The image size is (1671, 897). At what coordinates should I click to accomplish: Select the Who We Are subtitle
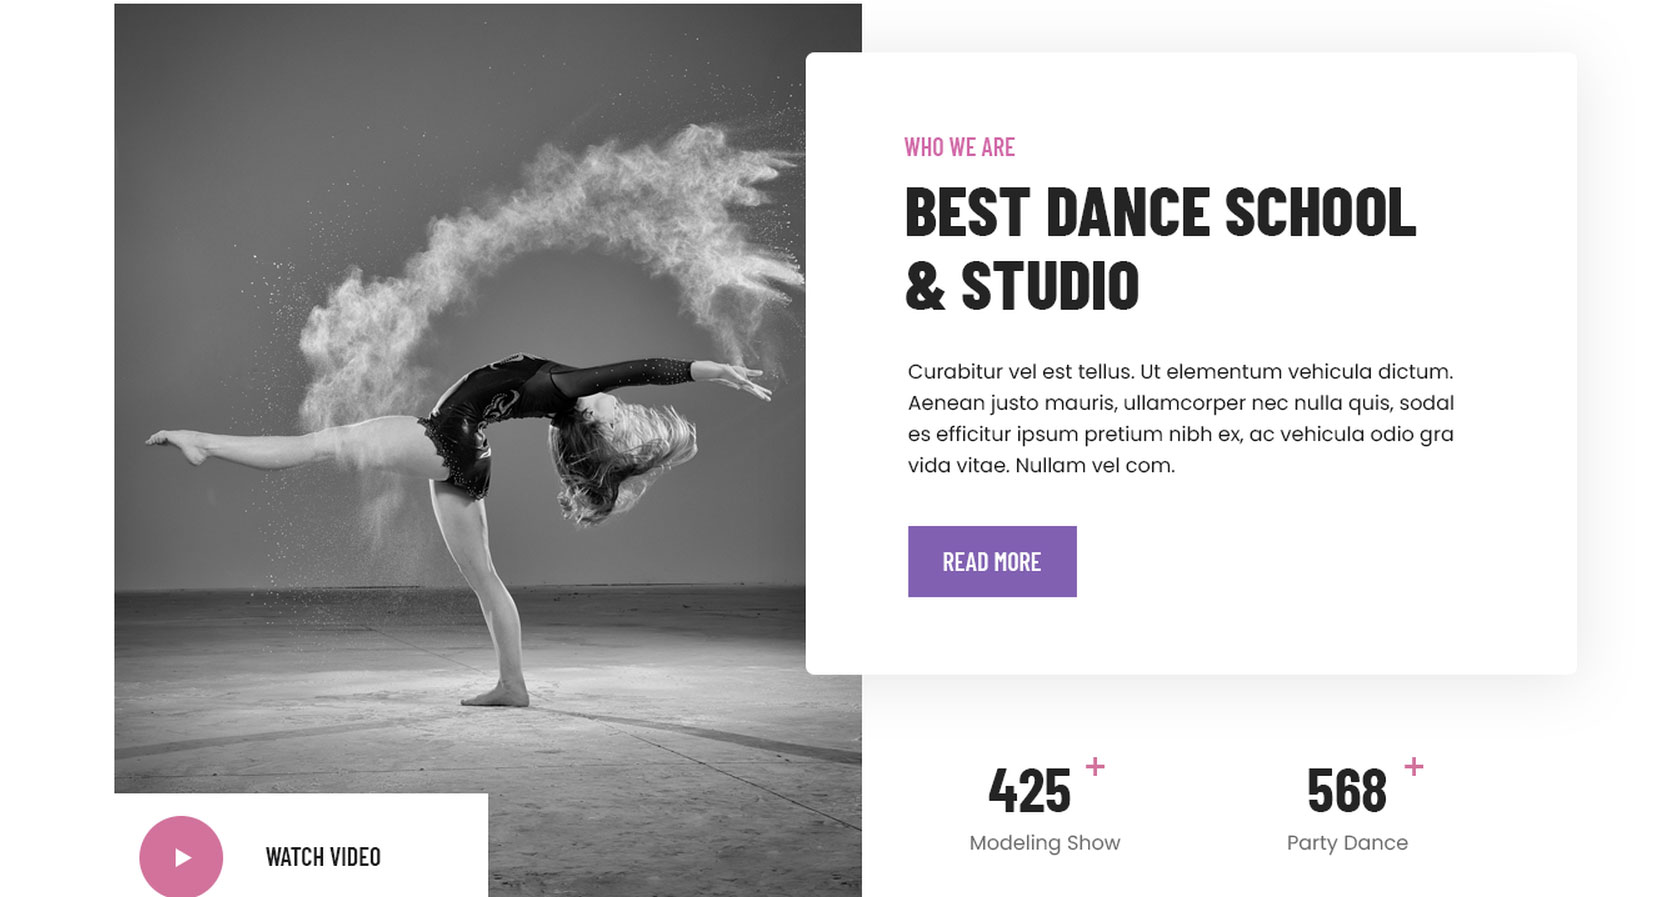pos(959,147)
